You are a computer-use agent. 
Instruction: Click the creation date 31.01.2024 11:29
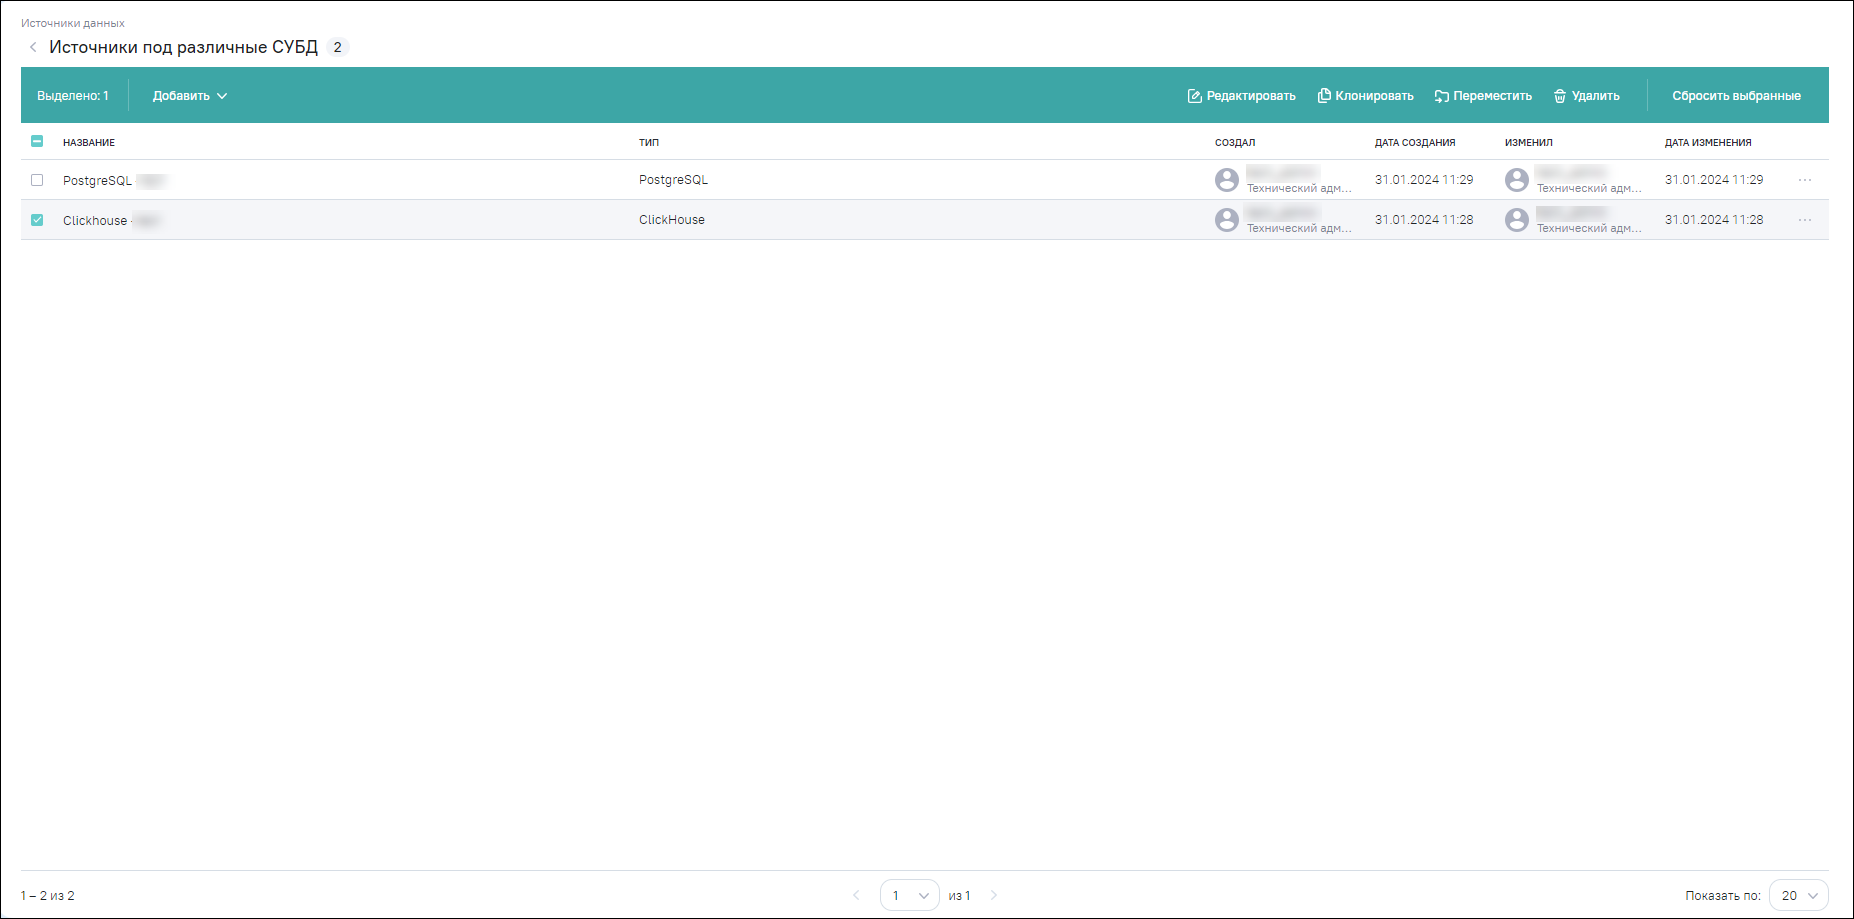1424,180
